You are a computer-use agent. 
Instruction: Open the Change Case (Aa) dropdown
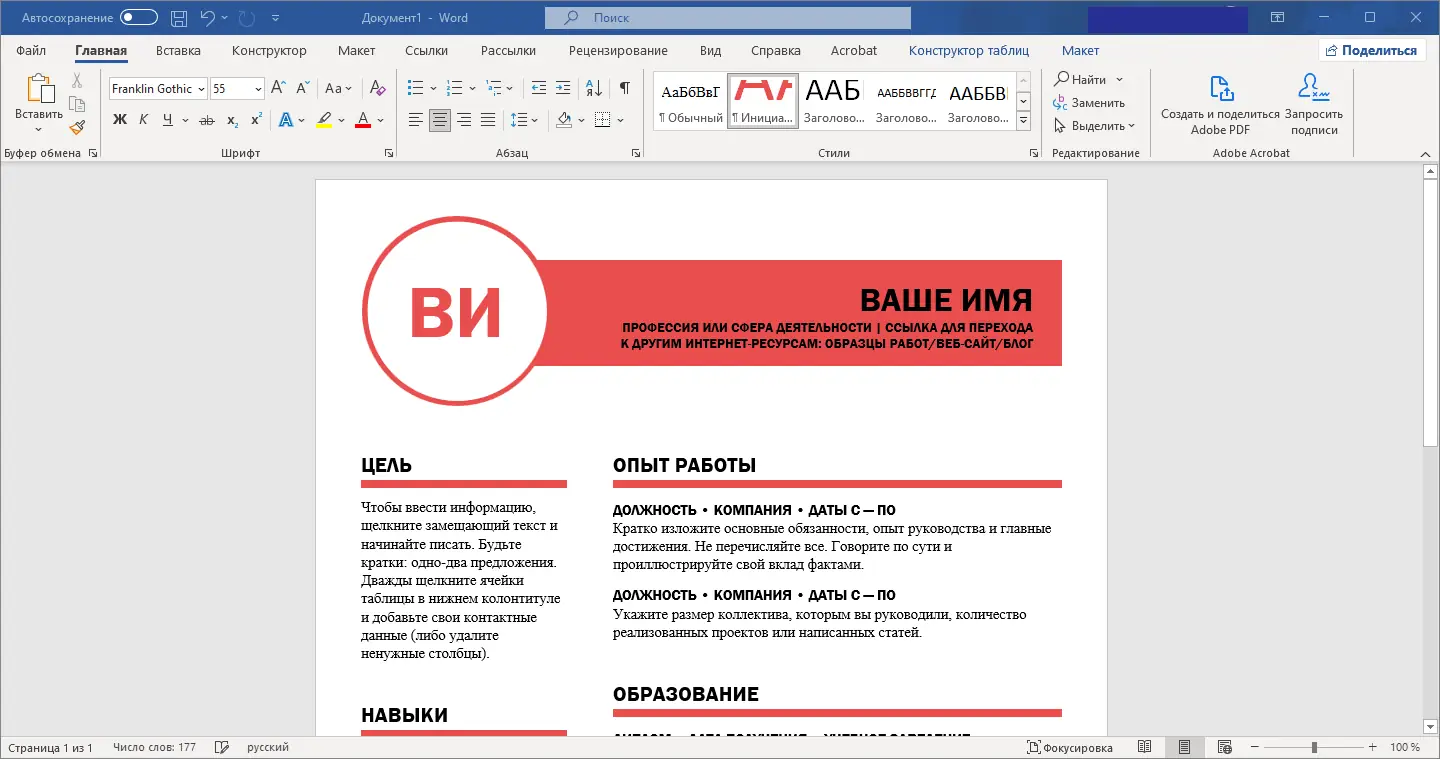pyautogui.click(x=338, y=88)
